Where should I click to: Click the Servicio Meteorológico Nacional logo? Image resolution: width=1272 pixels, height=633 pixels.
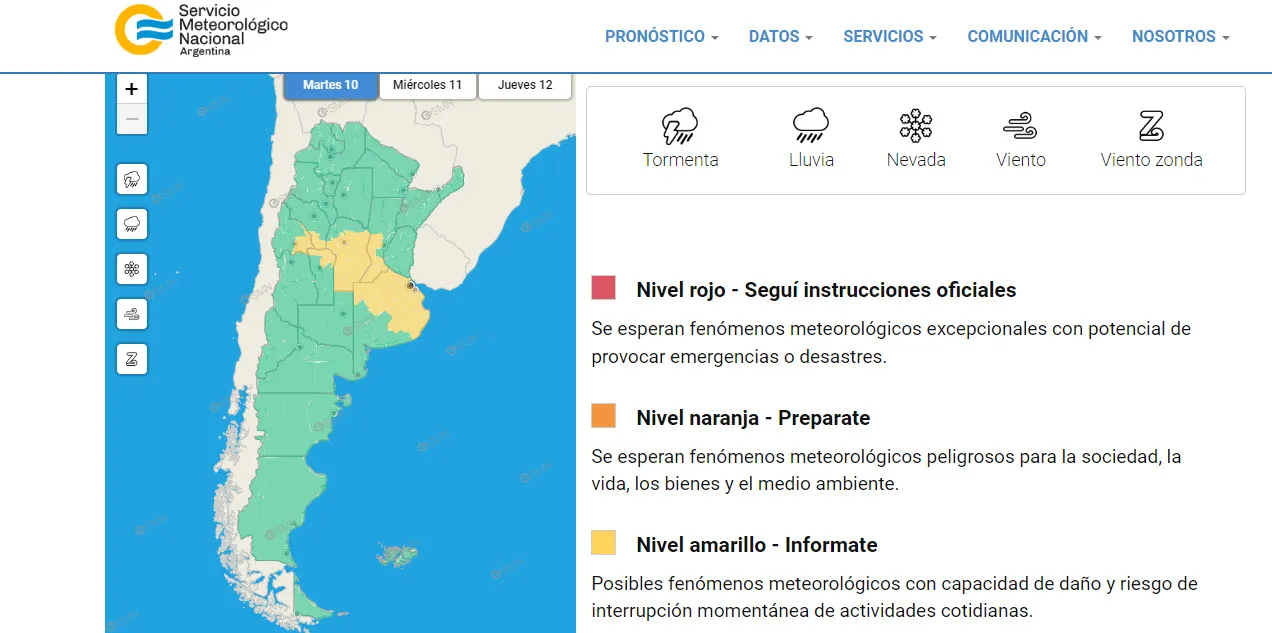200,29
